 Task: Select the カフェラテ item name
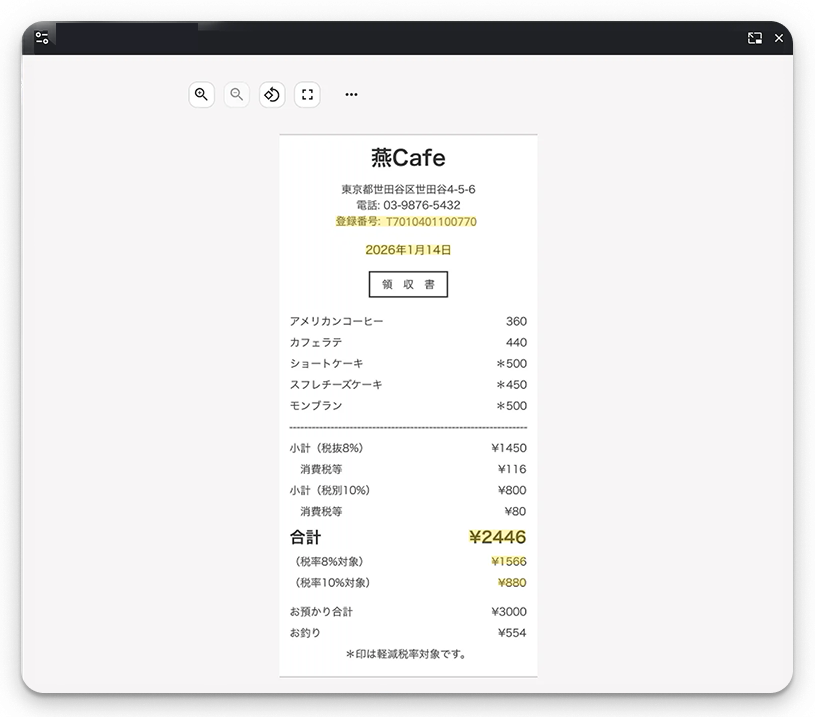pos(316,342)
